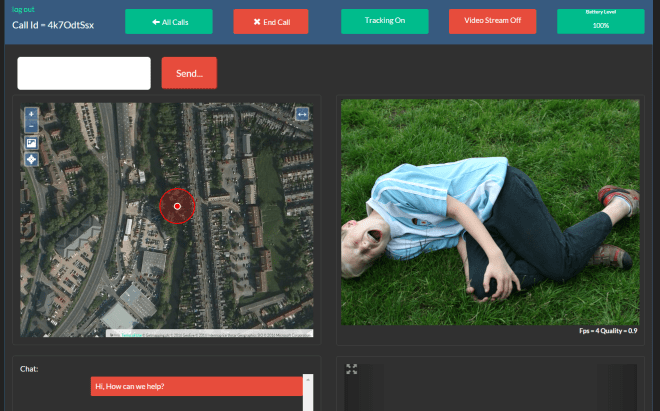Click the live video feed image
Viewport: 660px width, 411px height.
coord(490,211)
